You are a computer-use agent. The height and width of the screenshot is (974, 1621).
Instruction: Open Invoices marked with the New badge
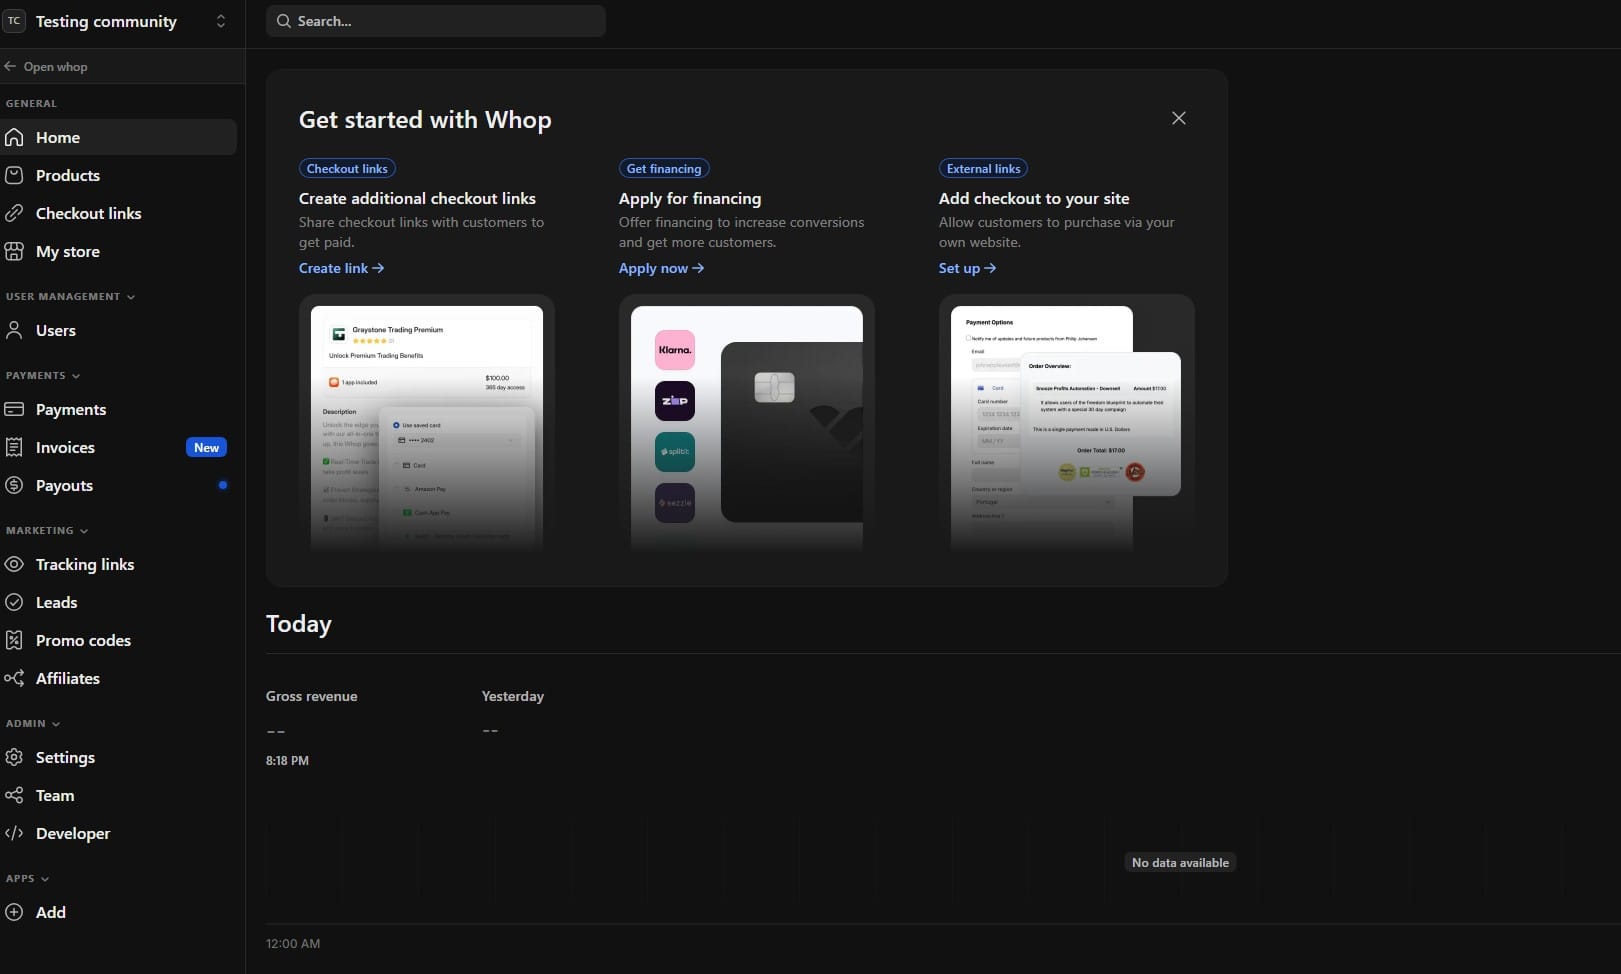click(65, 447)
